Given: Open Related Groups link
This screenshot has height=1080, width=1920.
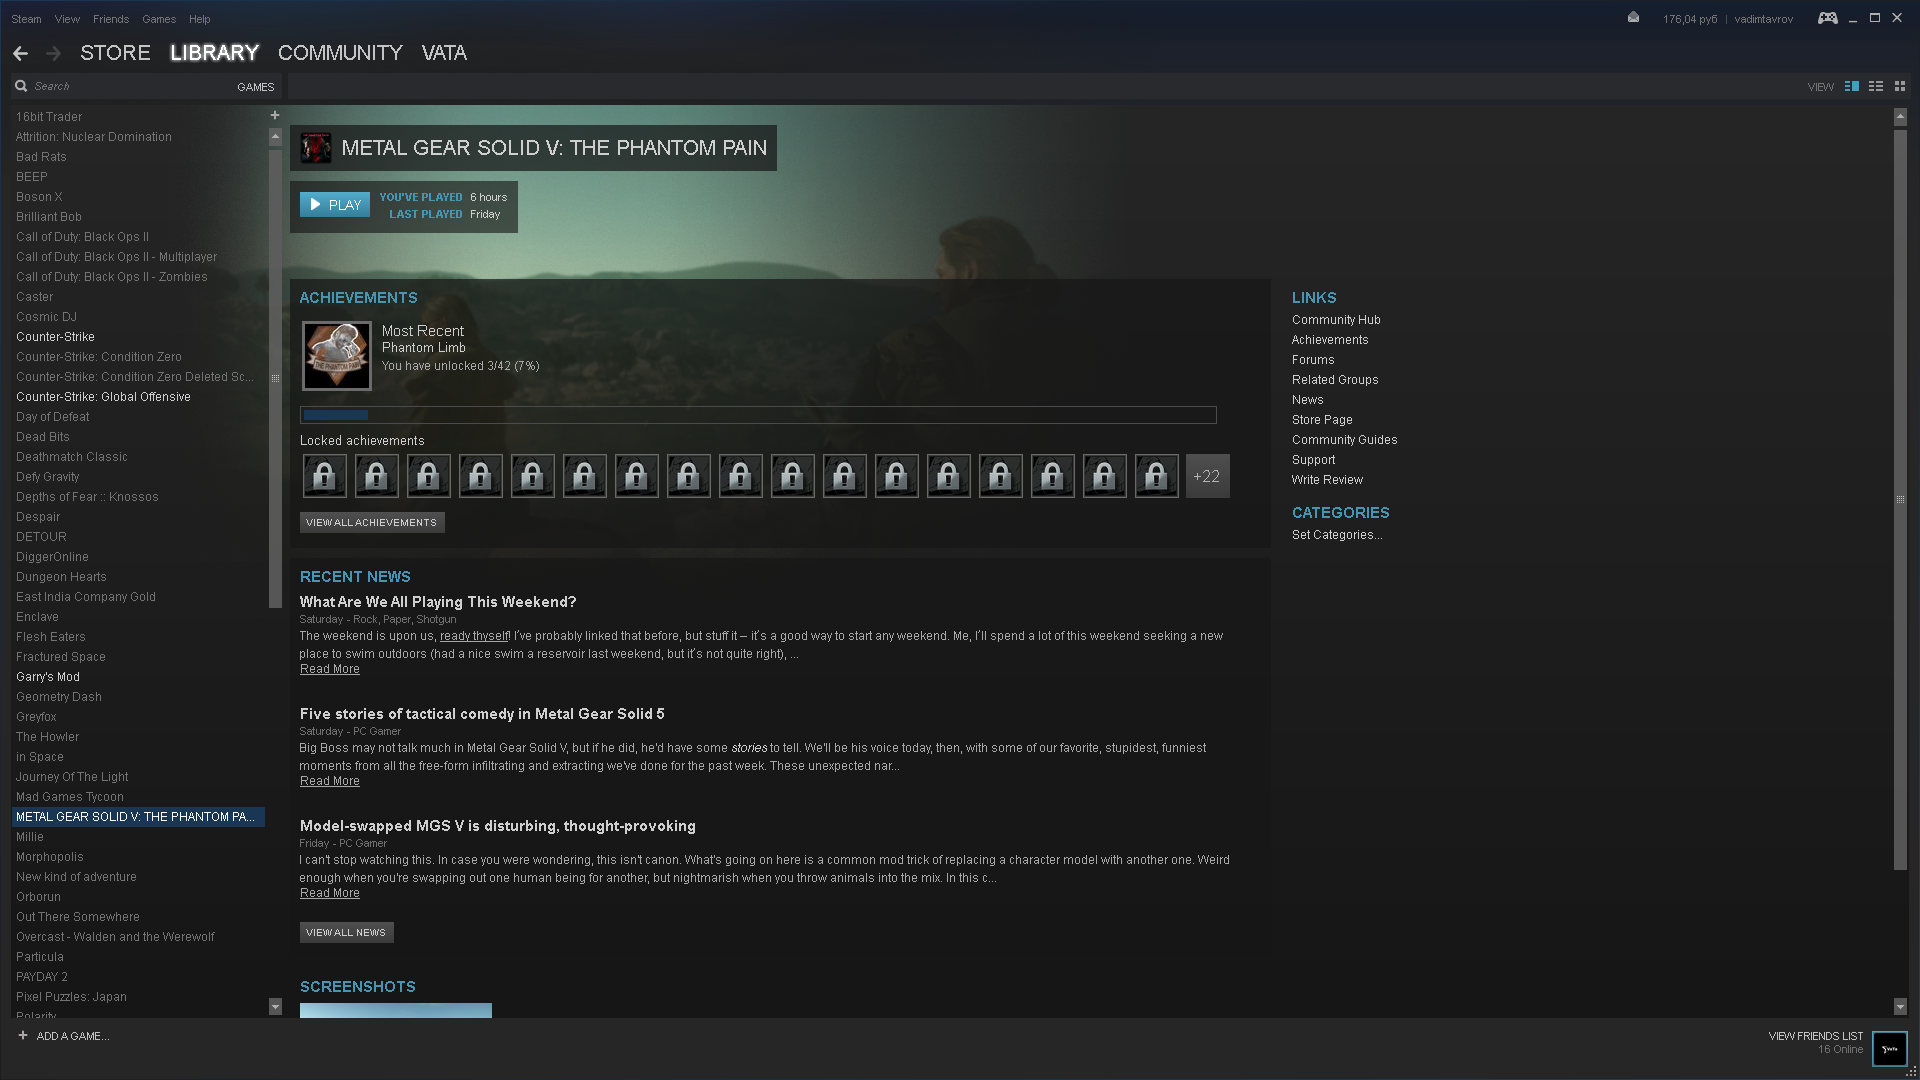Looking at the screenshot, I should click(1335, 380).
